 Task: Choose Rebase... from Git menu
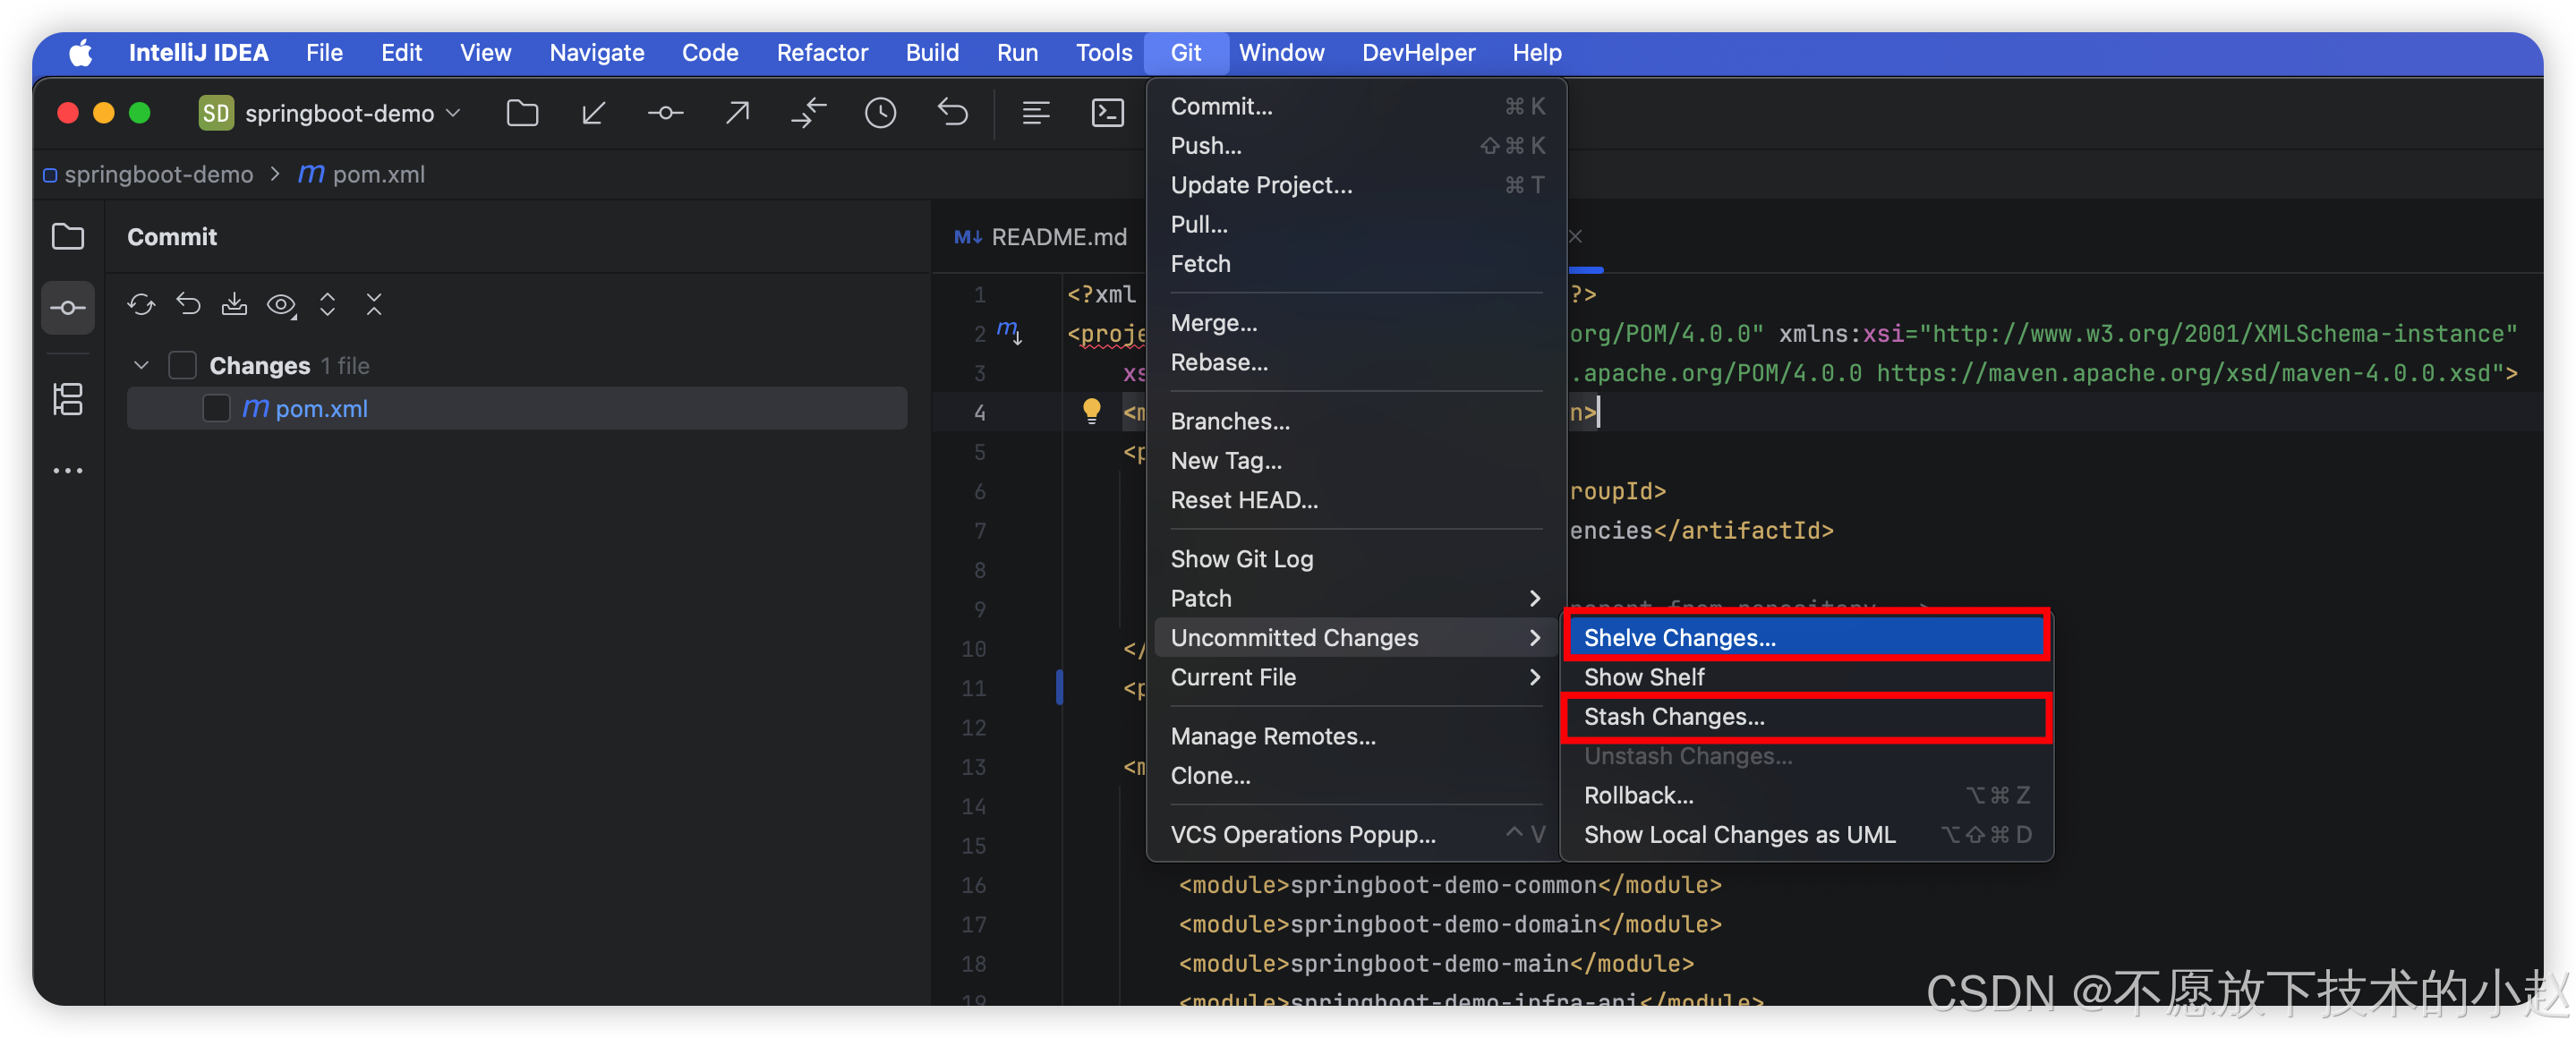coord(1355,362)
